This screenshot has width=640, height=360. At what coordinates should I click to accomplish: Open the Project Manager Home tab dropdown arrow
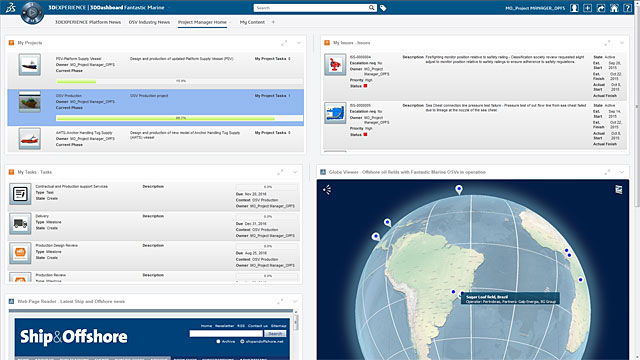[x=230, y=22]
